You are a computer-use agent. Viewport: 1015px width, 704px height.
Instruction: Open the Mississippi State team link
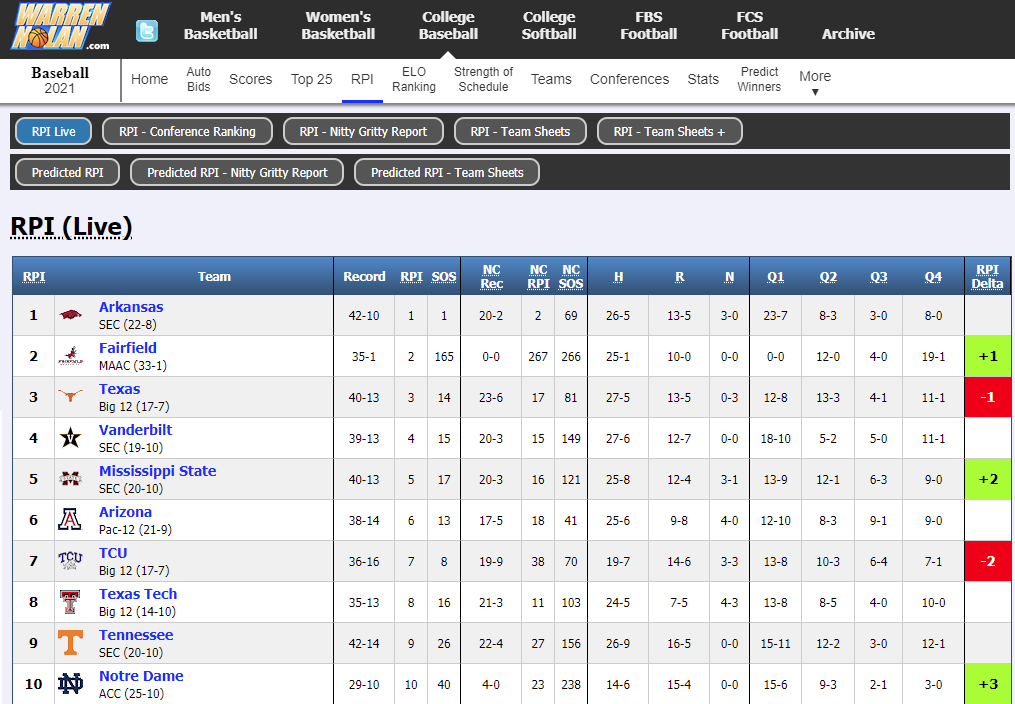pyautogui.click(x=157, y=470)
